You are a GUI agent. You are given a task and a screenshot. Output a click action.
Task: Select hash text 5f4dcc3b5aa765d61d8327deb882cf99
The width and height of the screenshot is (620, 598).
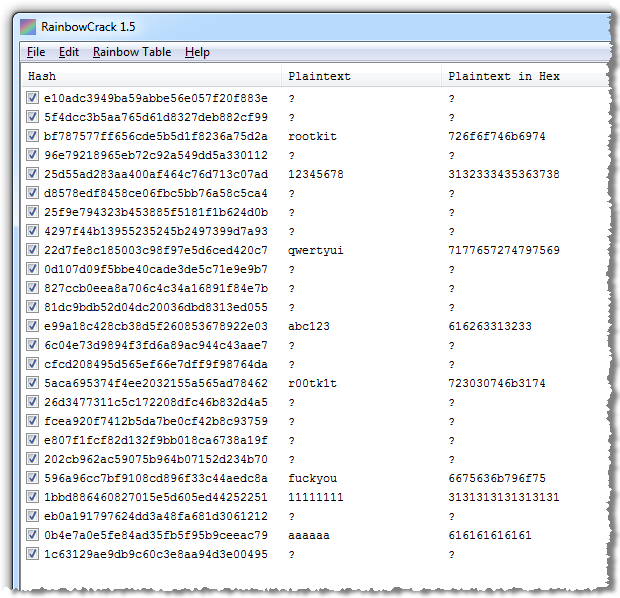pos(156,117)
